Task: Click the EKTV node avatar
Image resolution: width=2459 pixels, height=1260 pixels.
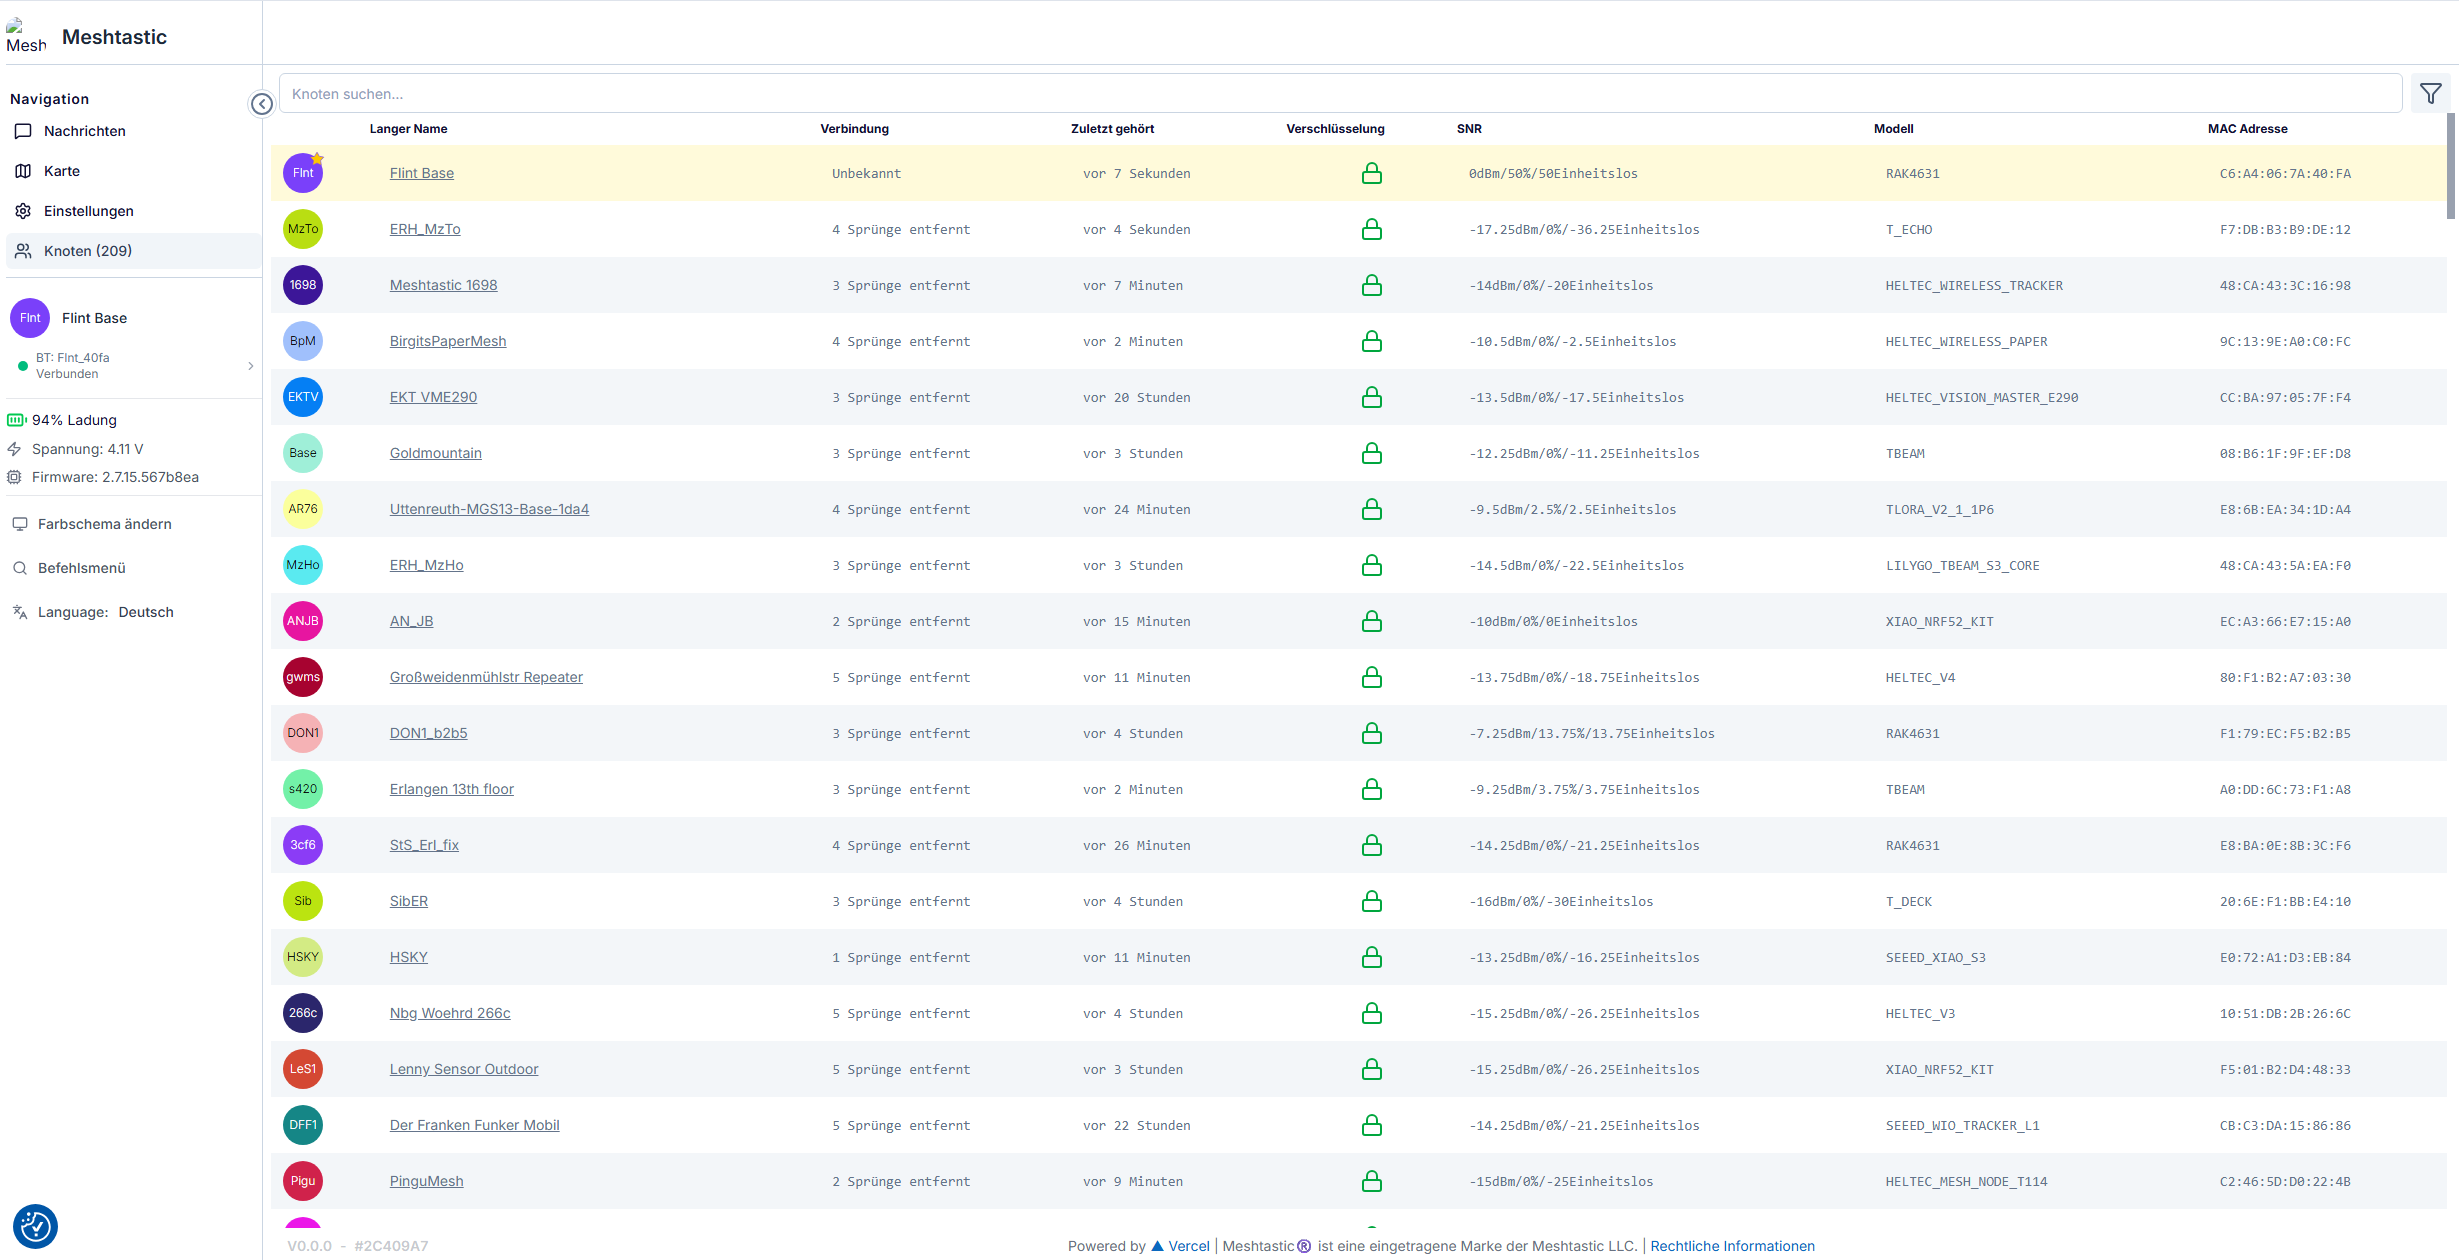Action: coord(303,397)
